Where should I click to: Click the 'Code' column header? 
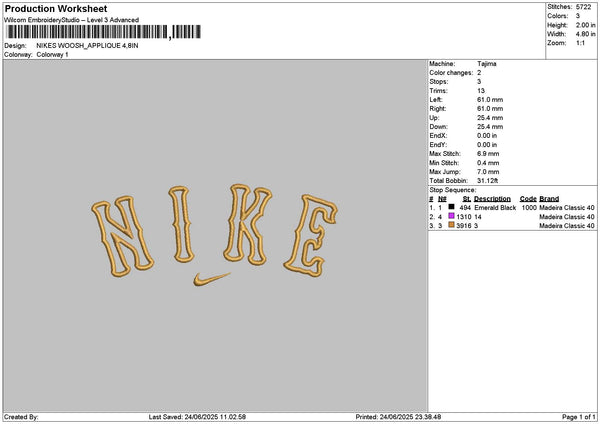pyautogui.click(x=528, y=199)
